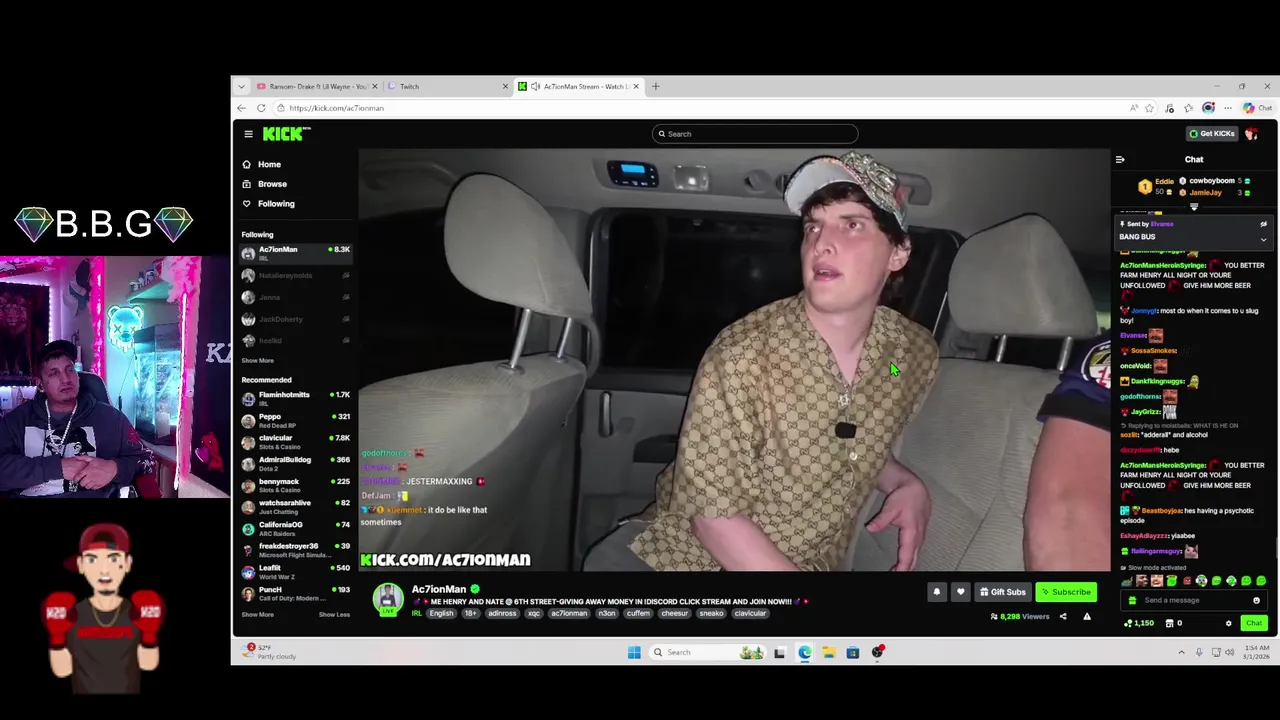The height and width of the screenshot is (720, 1280).
Task: Show More under the Following list
Action: [257, 360]
